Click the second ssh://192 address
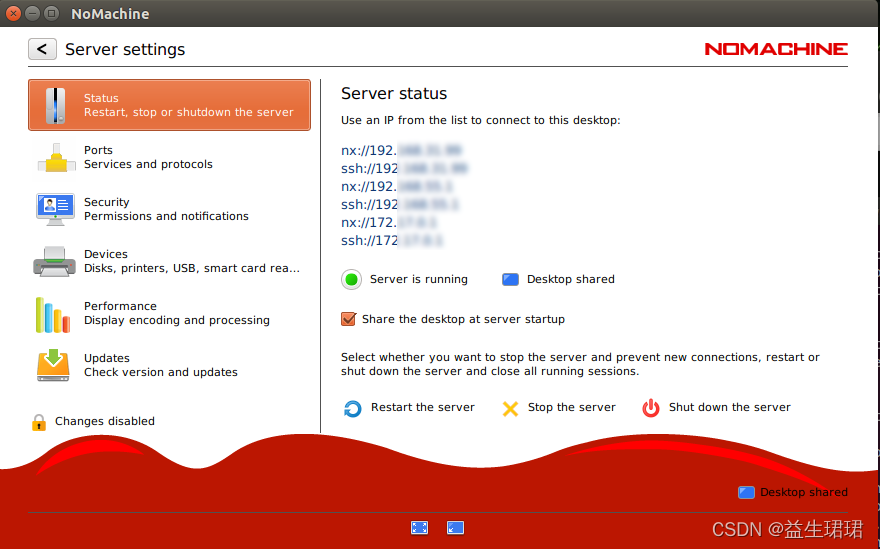 coord(400,204)
